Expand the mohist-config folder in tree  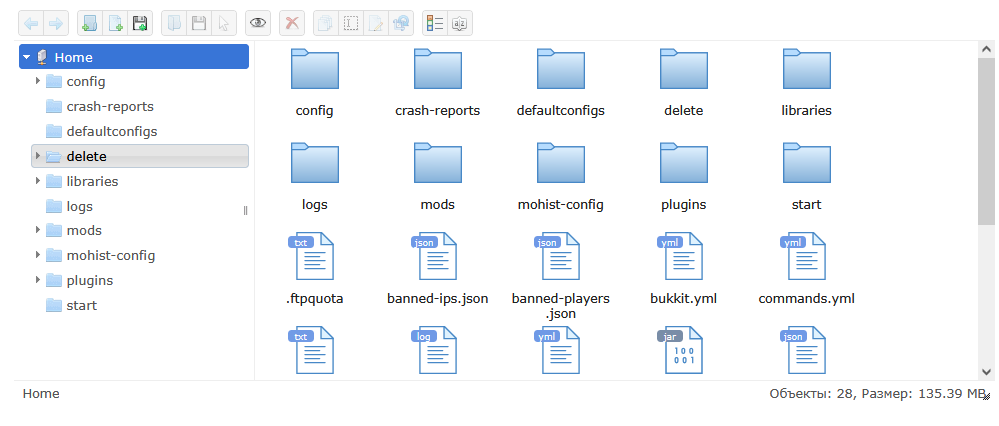(38, 255)
